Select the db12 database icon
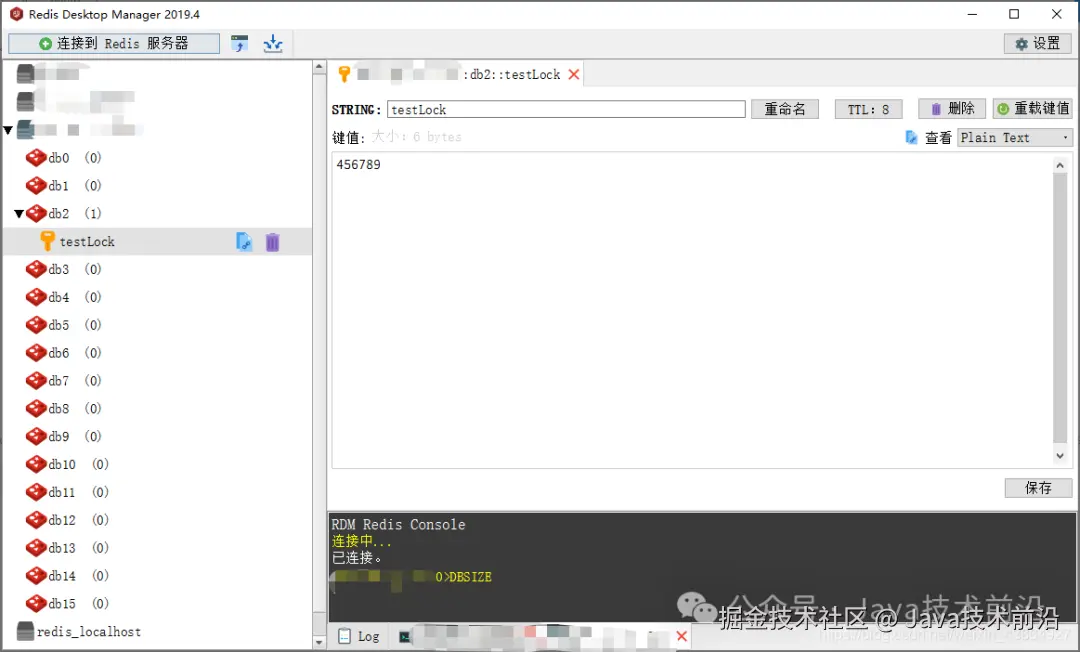Viewport: 1080px width, 652px height. click(x=36, y=520)
